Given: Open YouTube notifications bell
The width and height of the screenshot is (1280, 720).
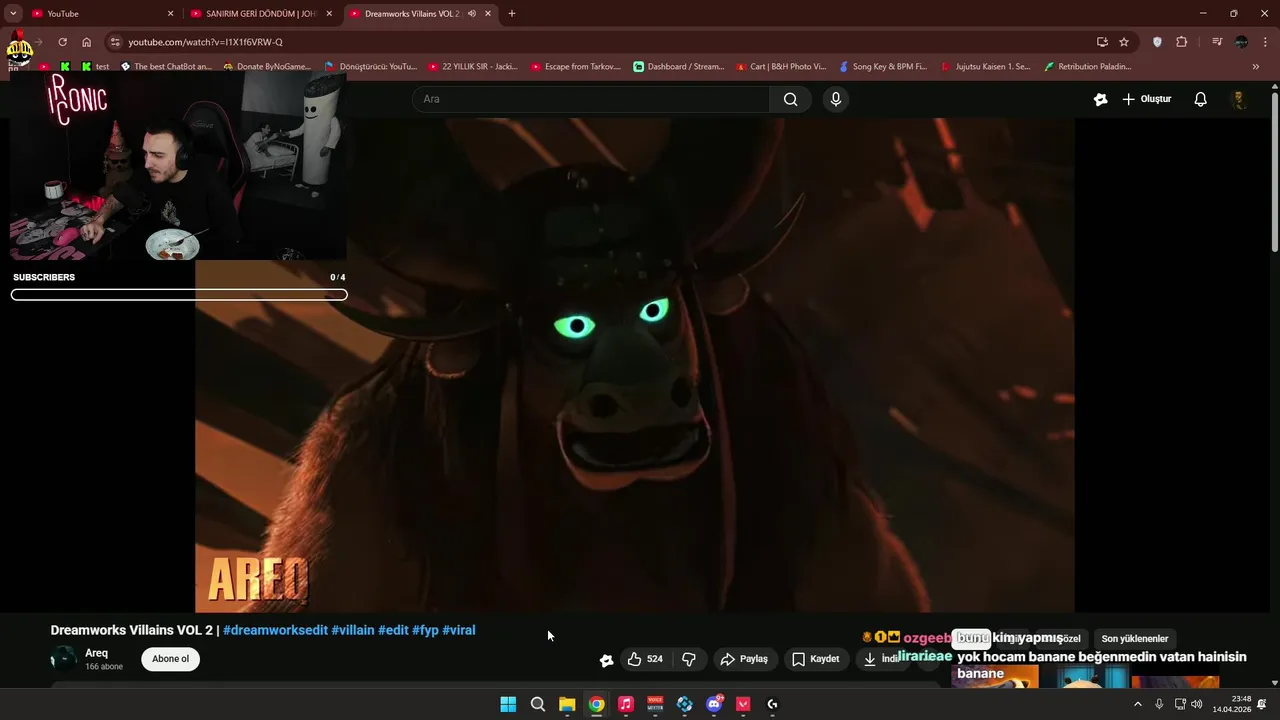Looking at the screenshot, I should click(x=1201, y=99).
